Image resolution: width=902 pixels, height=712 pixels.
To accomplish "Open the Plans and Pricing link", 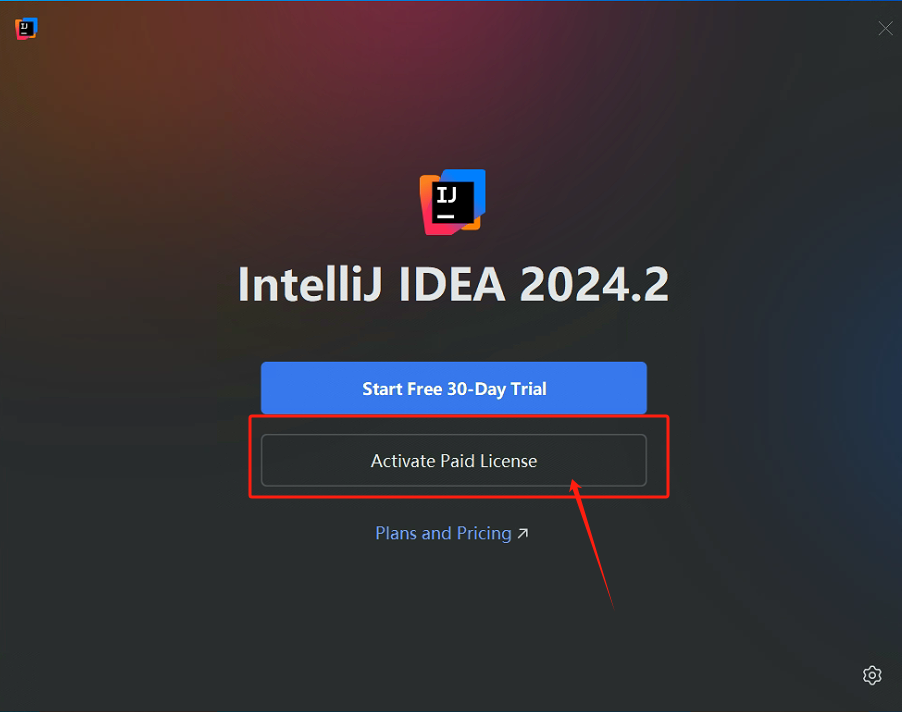I will point(443,534).
